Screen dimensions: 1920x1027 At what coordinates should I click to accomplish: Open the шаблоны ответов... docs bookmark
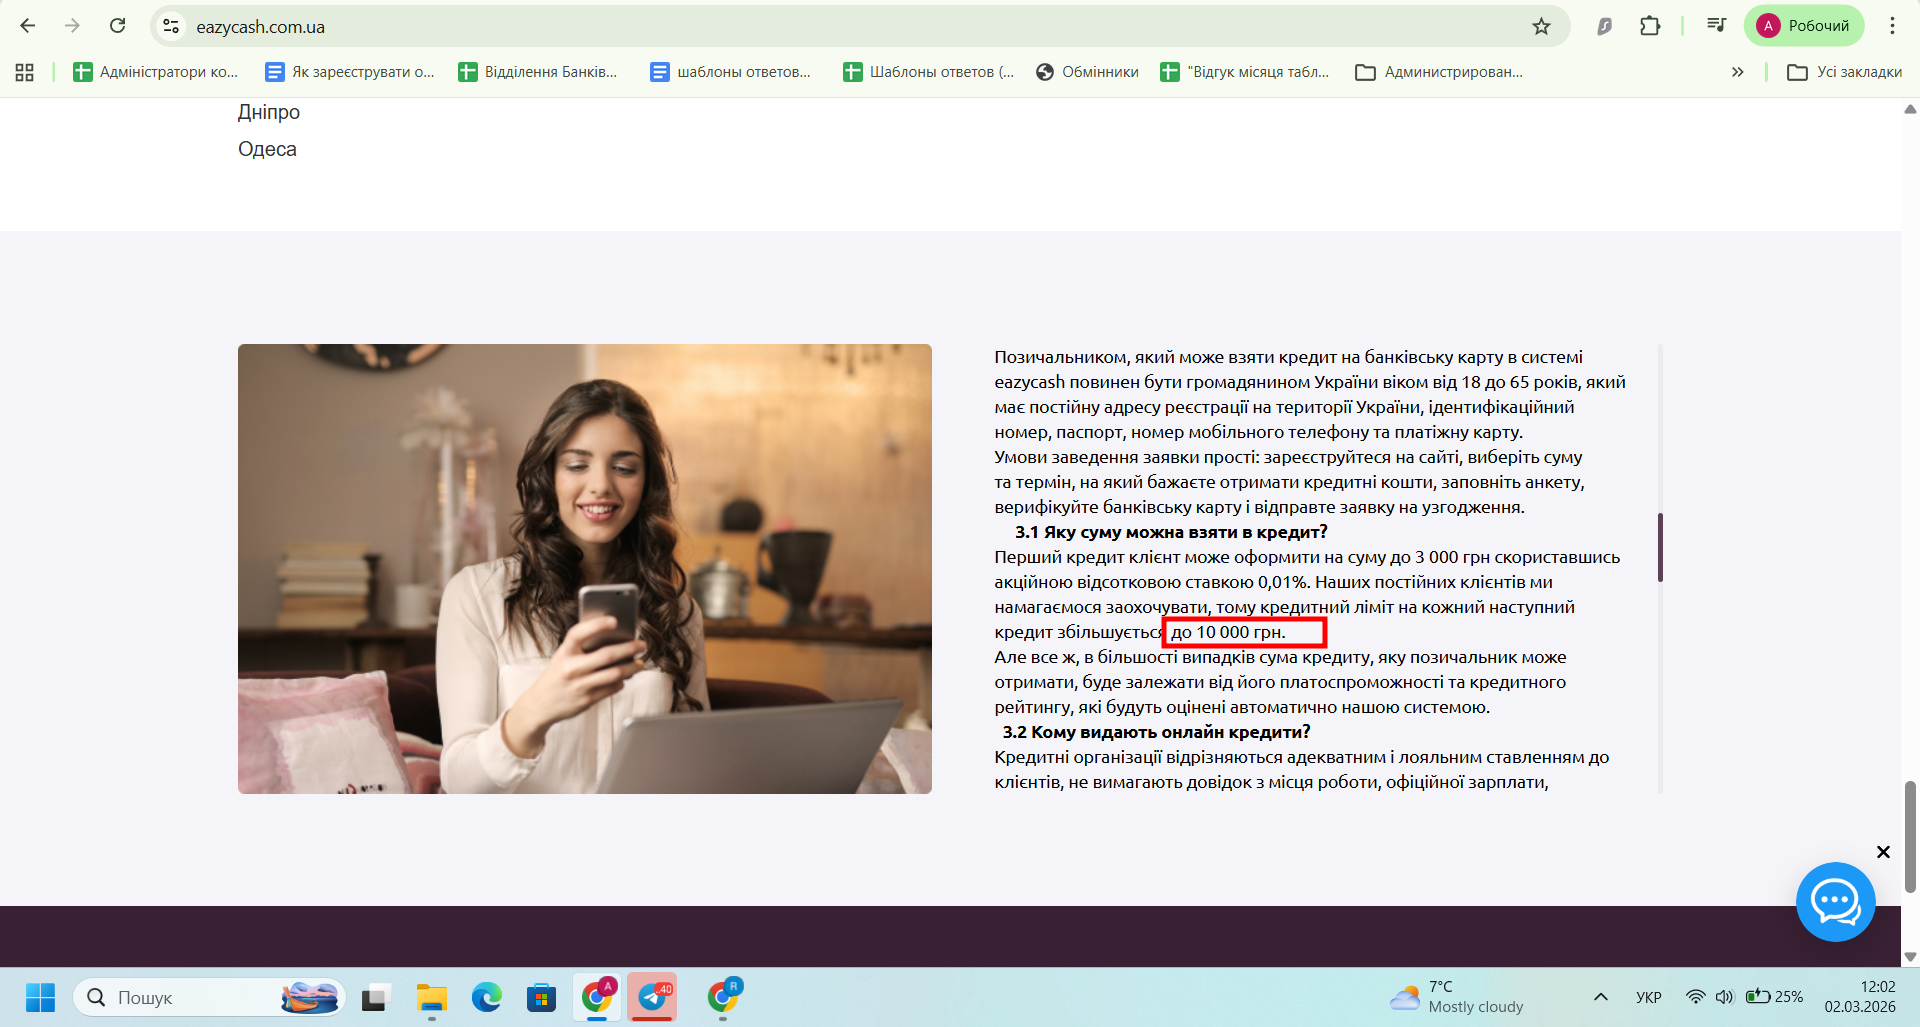731,72
